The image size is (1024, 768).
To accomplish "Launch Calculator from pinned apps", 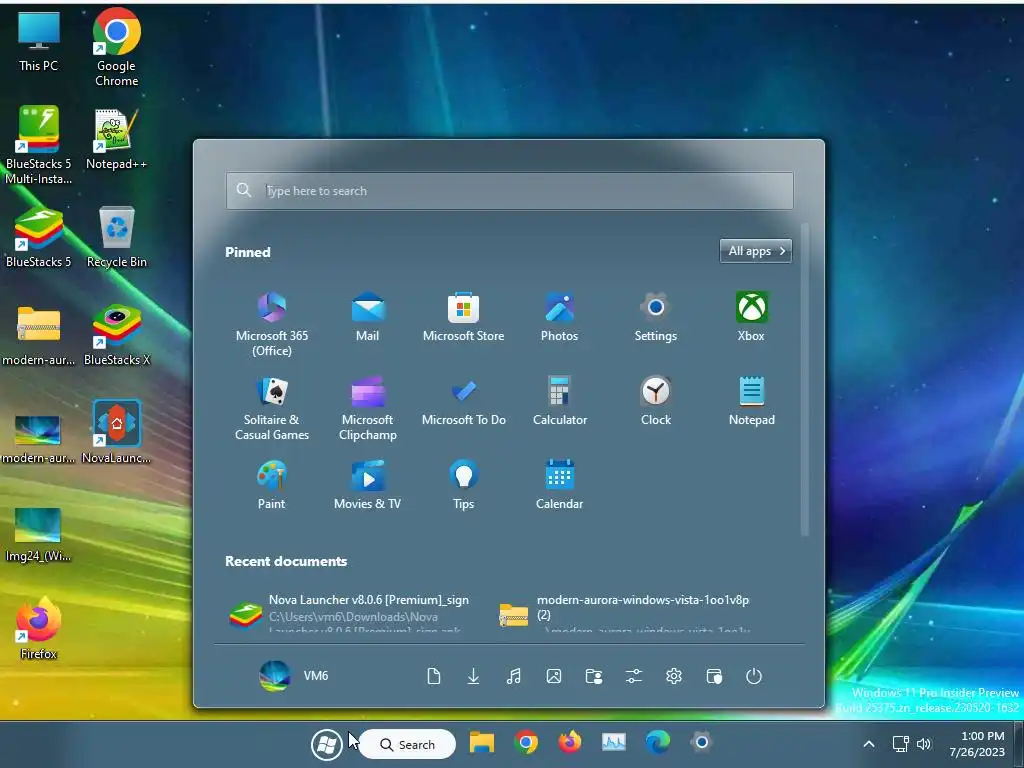I will pyautogui.click(x=560, y=401).
